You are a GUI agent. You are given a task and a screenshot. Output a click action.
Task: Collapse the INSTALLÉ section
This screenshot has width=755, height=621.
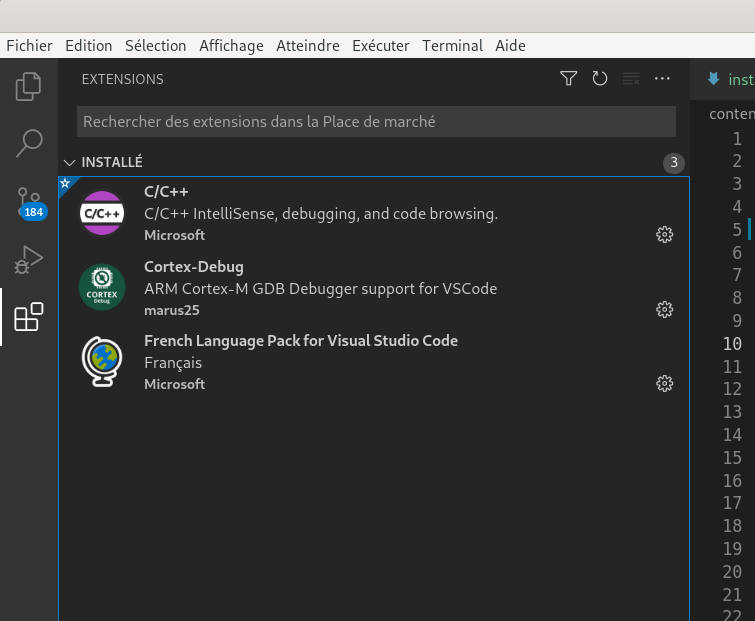(x=69, y=162)
